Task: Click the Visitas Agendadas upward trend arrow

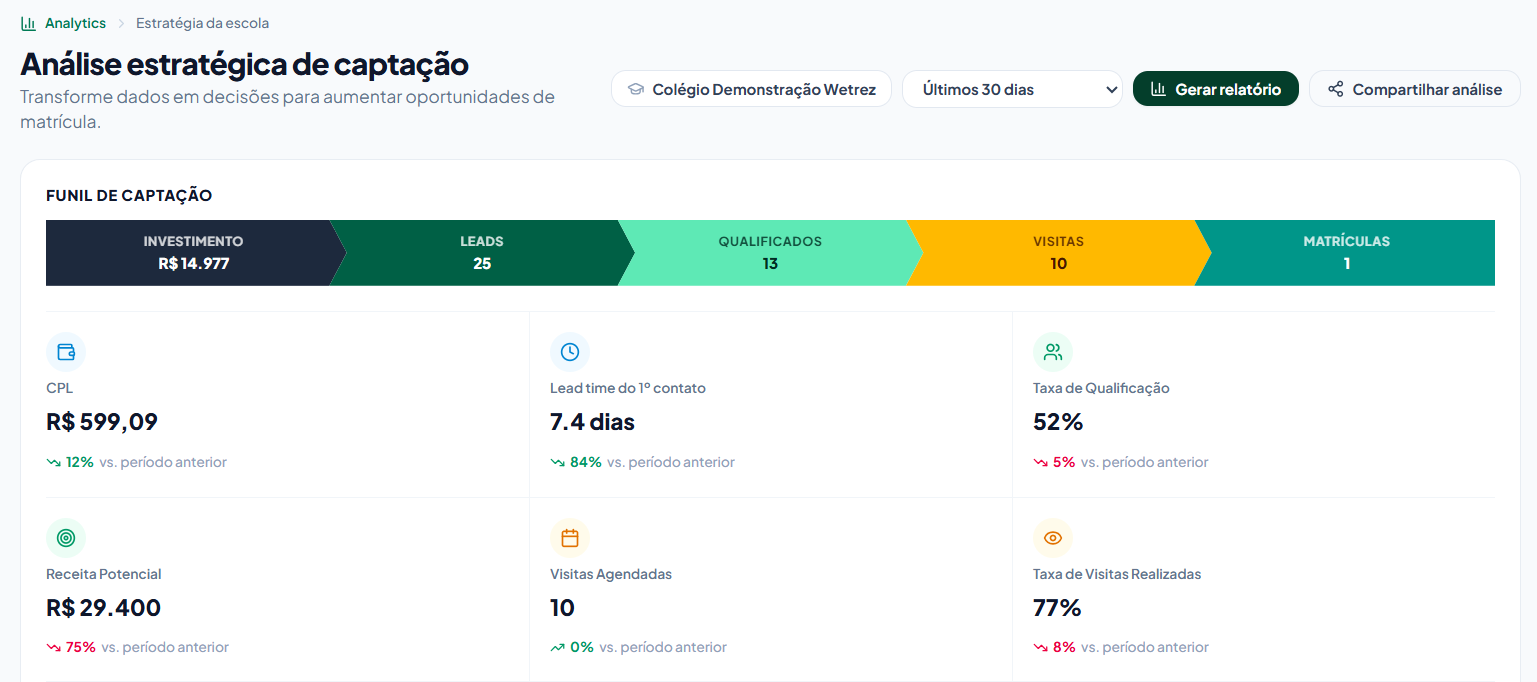Action: 557,647
